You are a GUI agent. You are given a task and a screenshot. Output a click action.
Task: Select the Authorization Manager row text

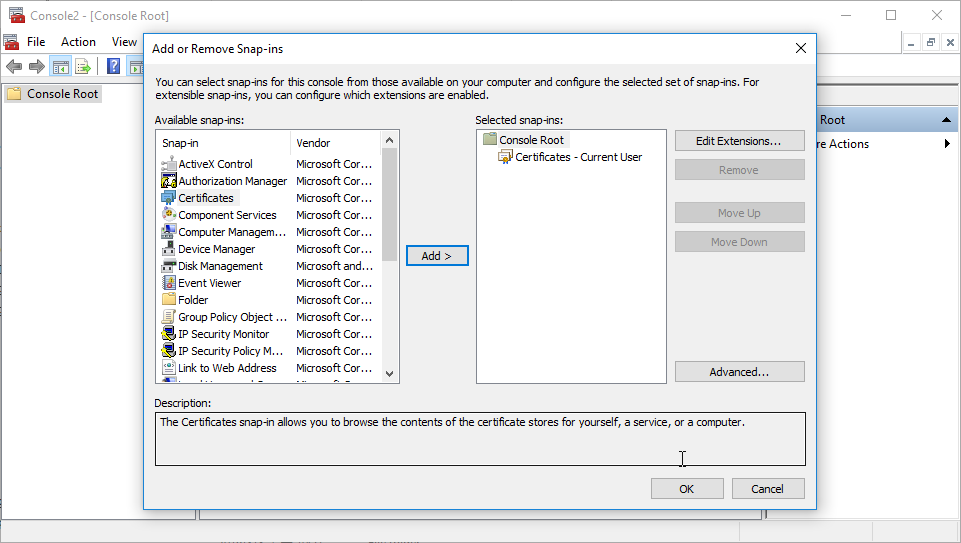tap(232, 181)
